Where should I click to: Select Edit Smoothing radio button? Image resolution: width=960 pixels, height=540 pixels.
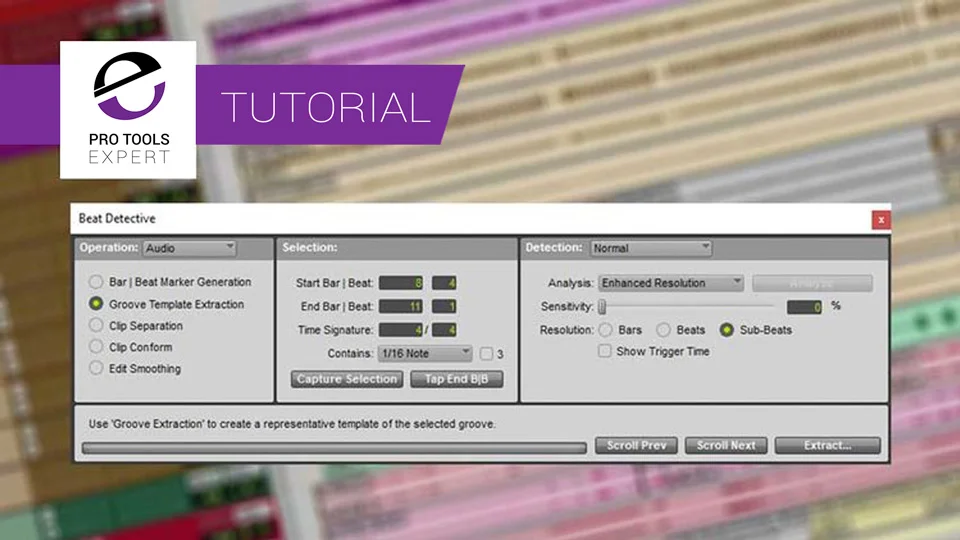pos(96,369)
